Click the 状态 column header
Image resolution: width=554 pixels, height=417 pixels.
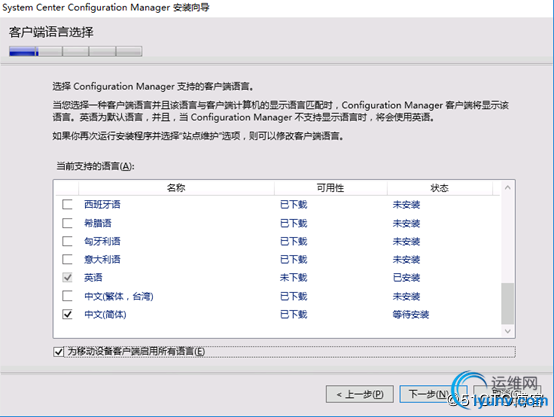[440, 188]
